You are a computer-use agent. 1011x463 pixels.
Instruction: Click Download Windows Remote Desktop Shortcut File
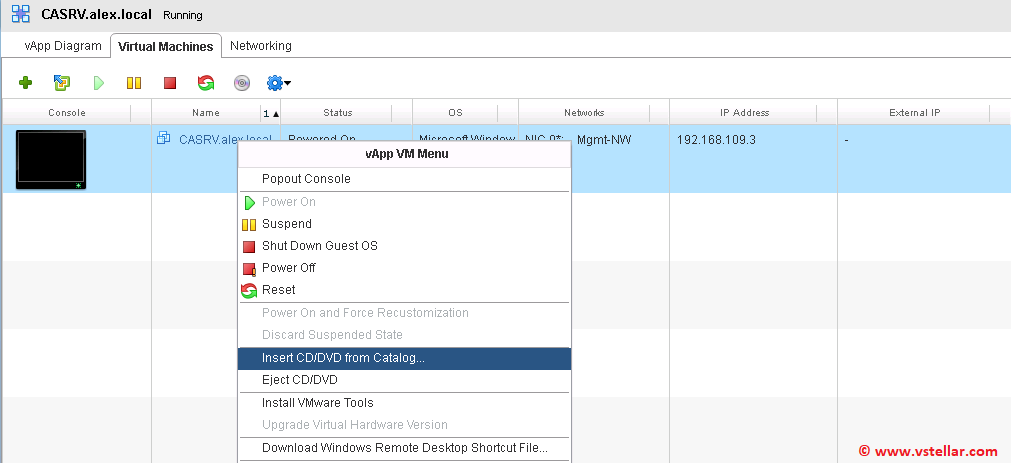(404, 448)
